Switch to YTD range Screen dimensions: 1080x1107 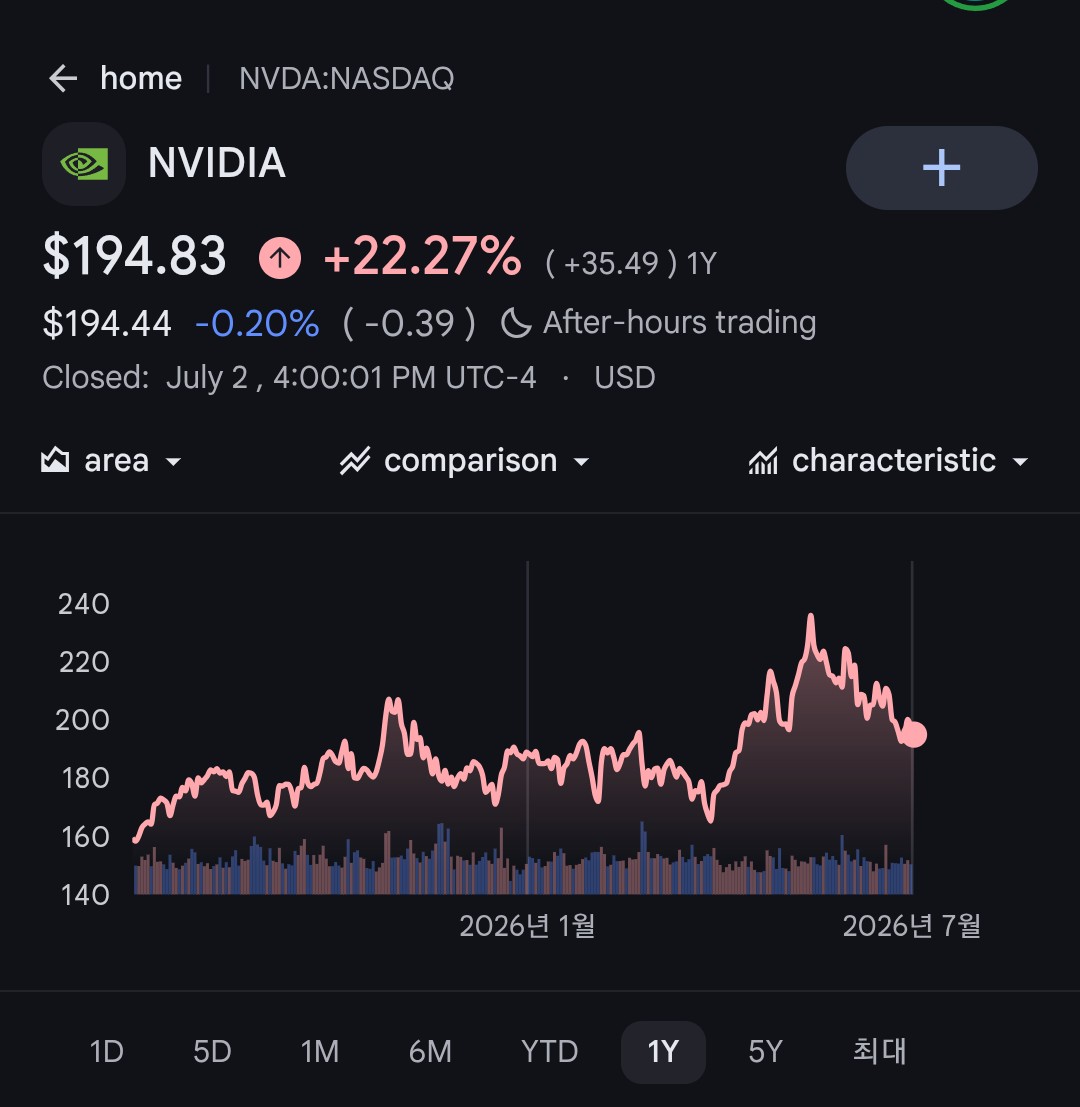[549, 1052]
